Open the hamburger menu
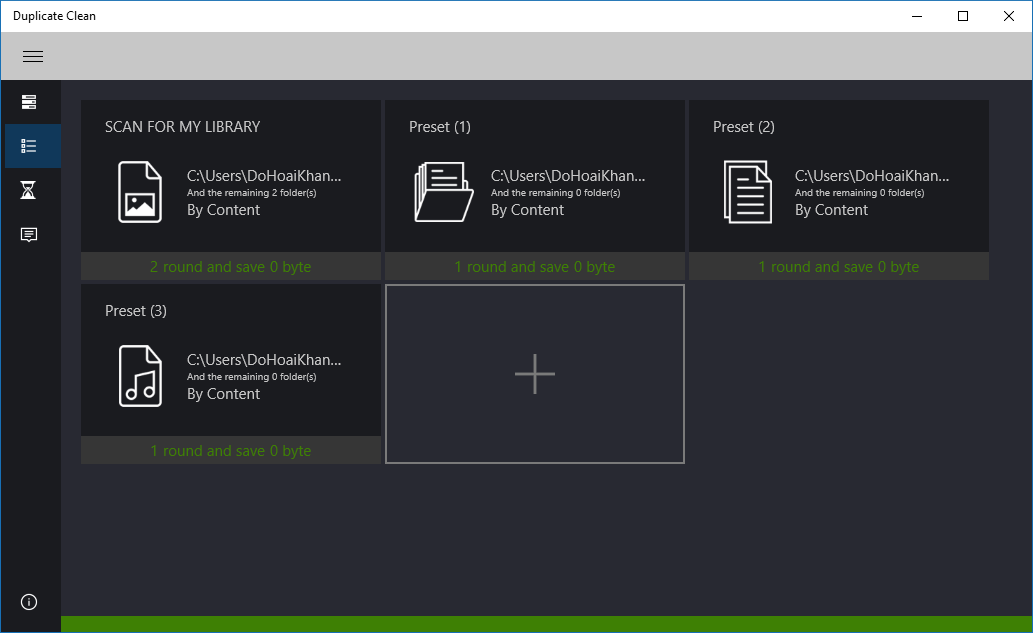The image size is (1033, 633). pyautogui.click(x=32, y=57)
